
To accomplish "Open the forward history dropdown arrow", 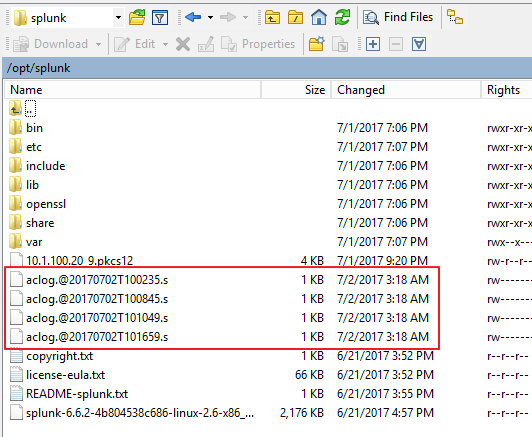I will click(x=245, y=17).
